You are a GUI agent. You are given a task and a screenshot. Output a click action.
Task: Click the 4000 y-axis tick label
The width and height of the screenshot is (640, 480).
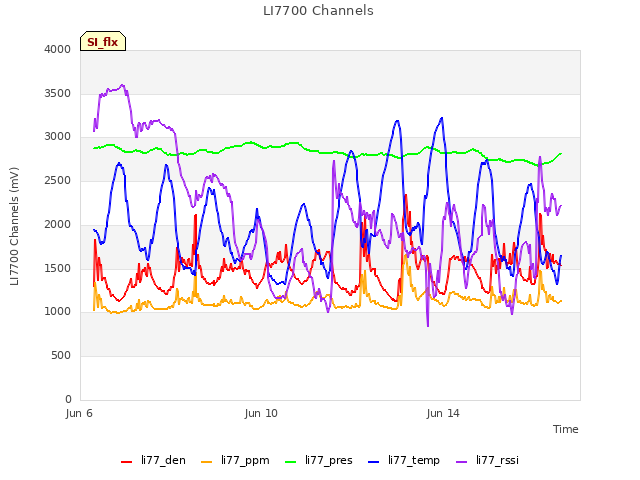[58, 49]
